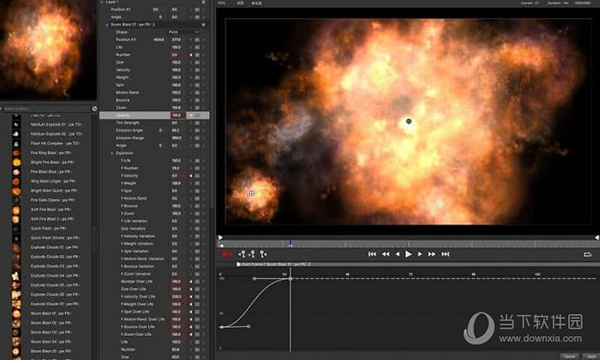Click the Velocity value field
This screenshot has height=360, width=600.
176,70
